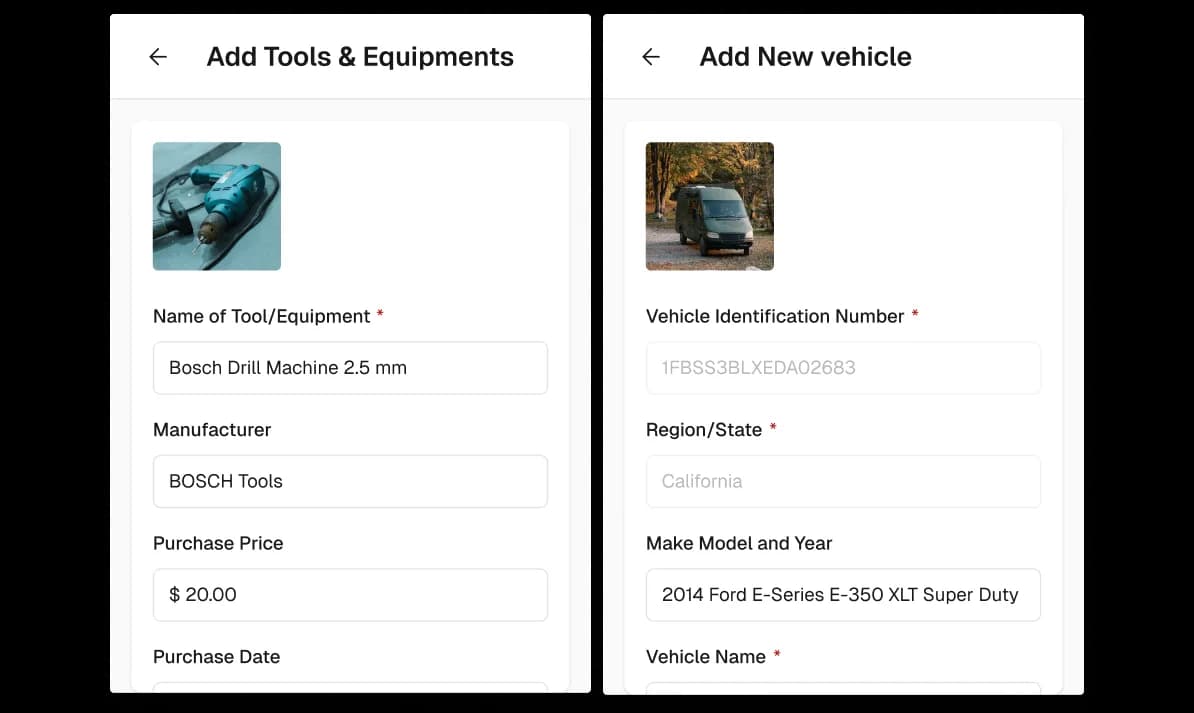Click the Name of Tool/Equipment label

click(265, 316)
